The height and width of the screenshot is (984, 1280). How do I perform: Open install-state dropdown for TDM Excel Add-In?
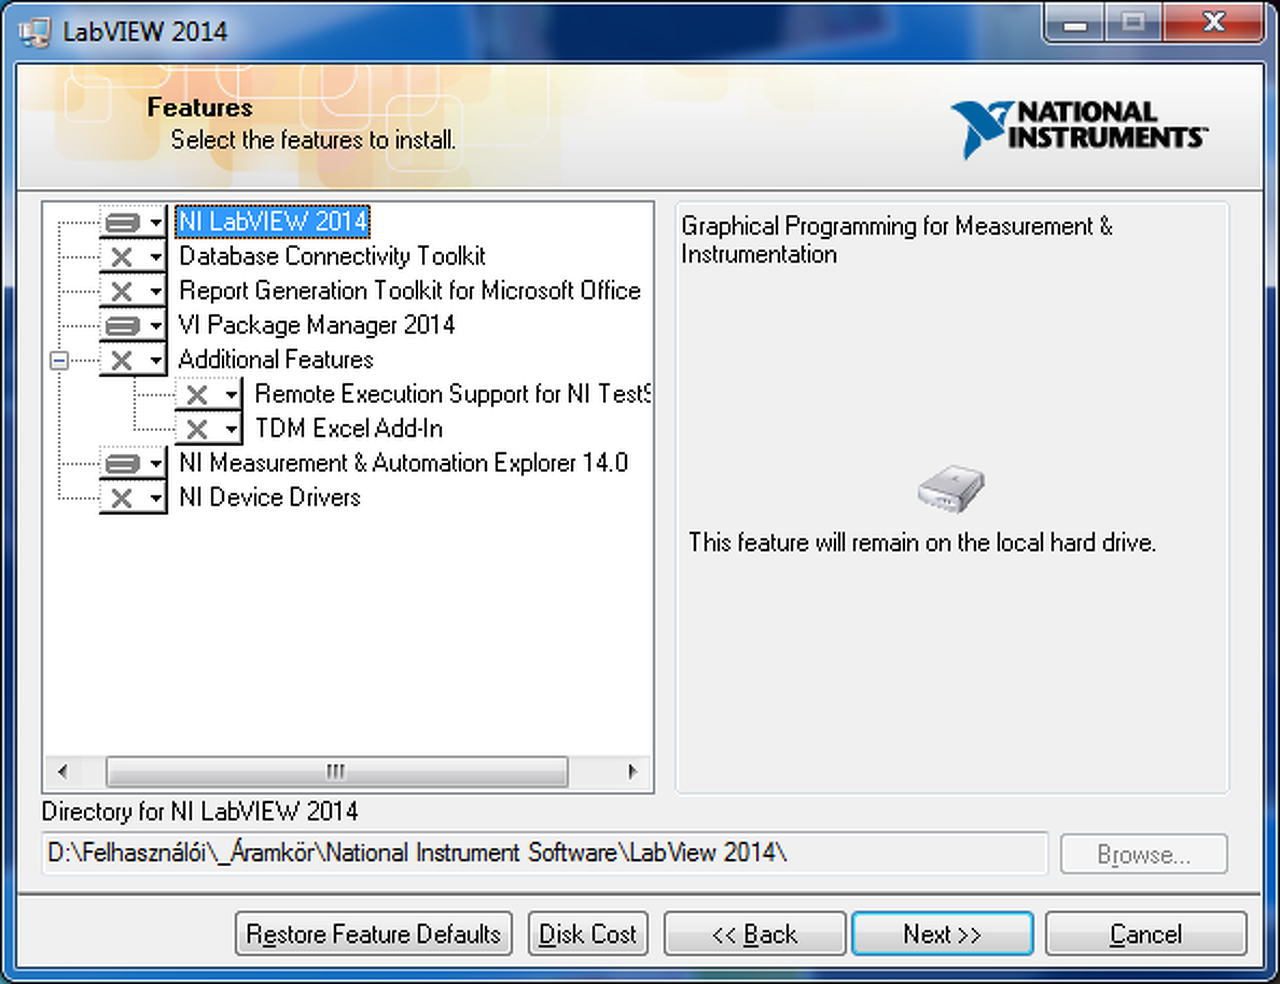209,429
